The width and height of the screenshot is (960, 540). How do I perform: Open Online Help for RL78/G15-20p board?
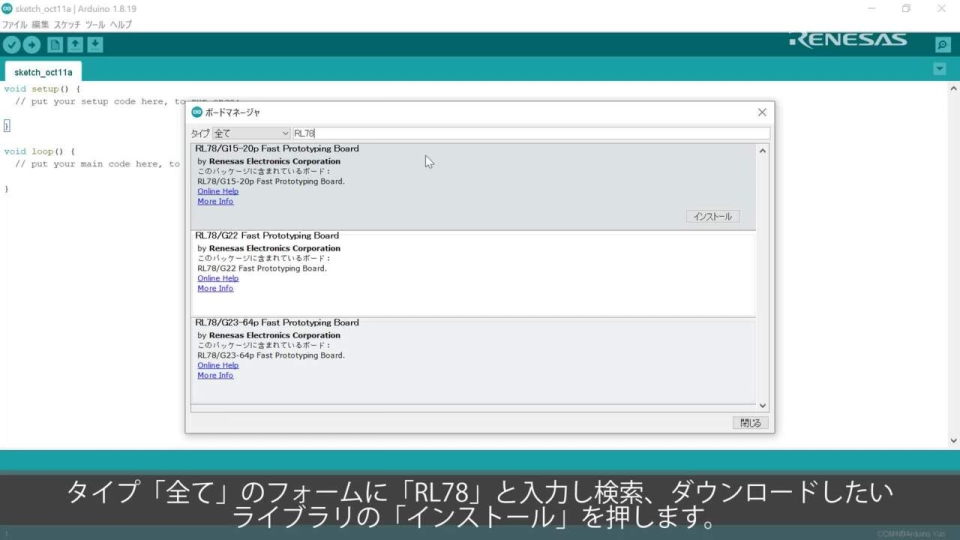click(218, 191)
